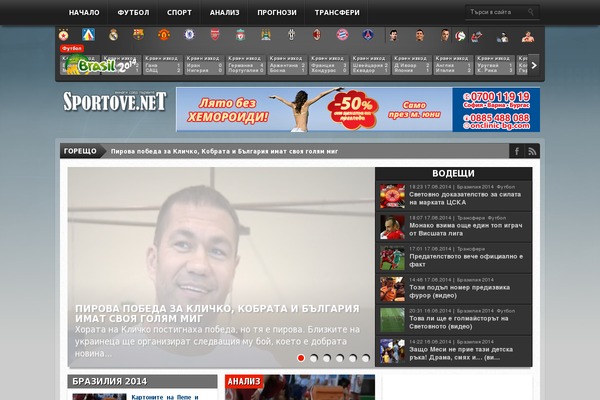Open Този подъл номер предизвика фурор article

459,291
